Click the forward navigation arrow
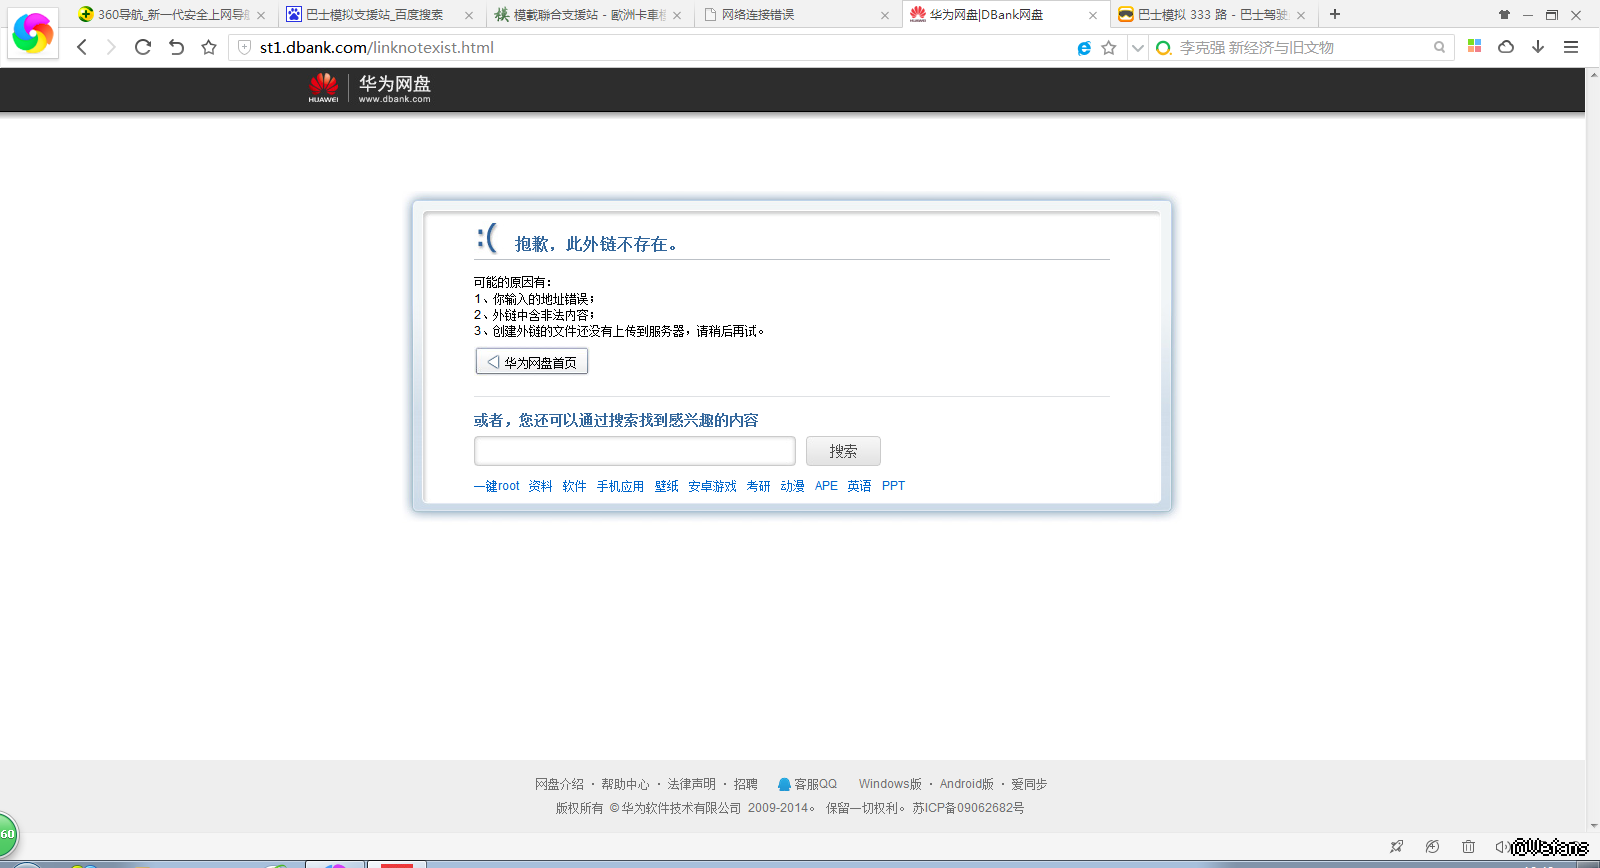This screenshot has width=1600, height=868. coord(111,47)
